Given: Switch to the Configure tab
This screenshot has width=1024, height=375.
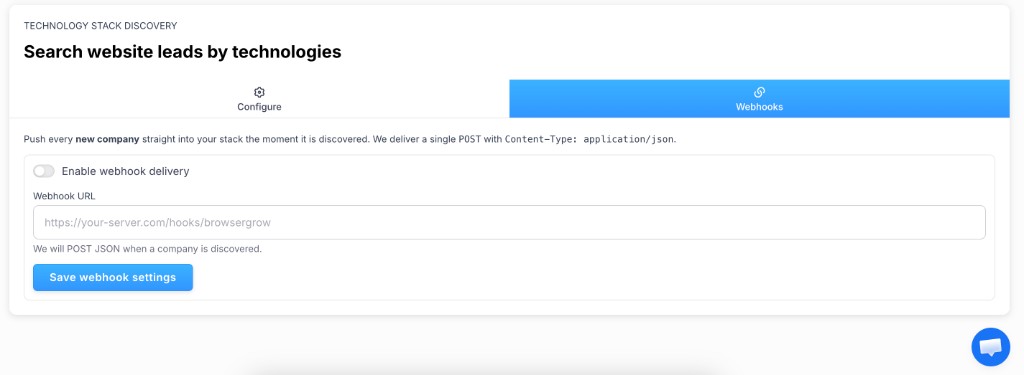Looking at the screenshot, I should (x=259, y=99).
